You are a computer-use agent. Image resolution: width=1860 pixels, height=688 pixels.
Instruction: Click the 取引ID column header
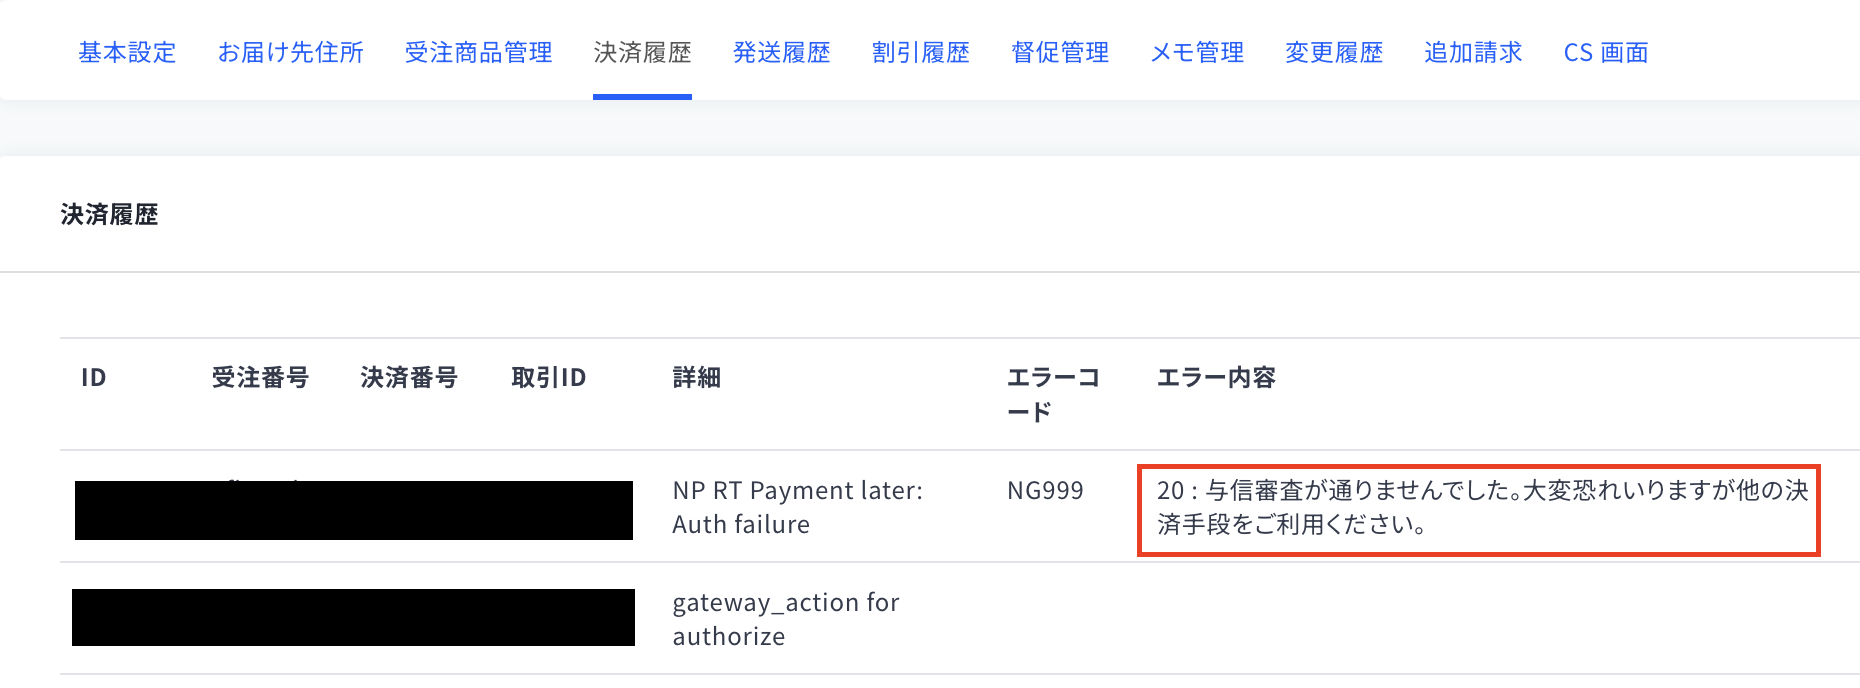point(548,378)
